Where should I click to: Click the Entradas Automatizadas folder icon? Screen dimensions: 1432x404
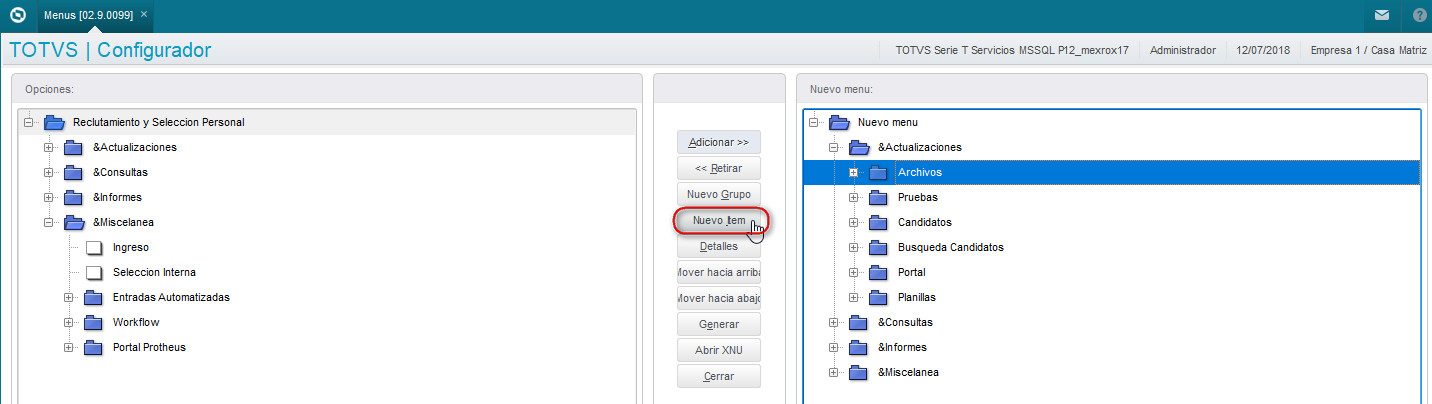(x=94, y=297)
